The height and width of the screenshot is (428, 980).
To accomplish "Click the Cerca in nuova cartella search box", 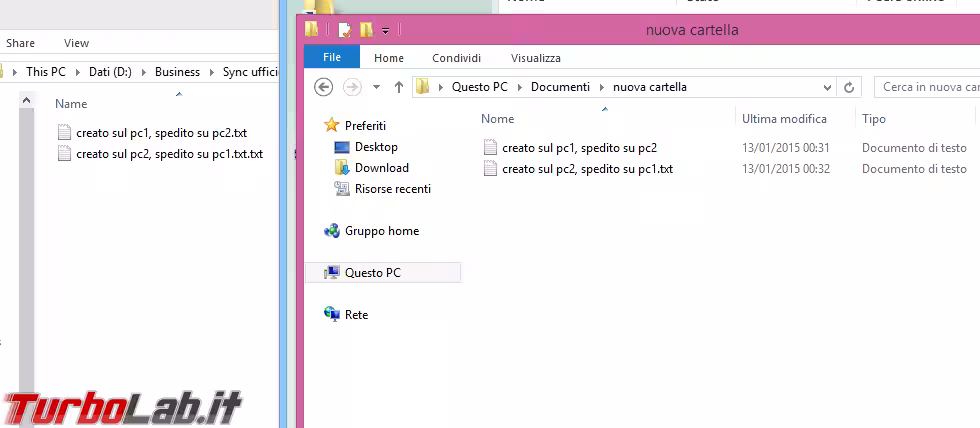I will (928, 87).
